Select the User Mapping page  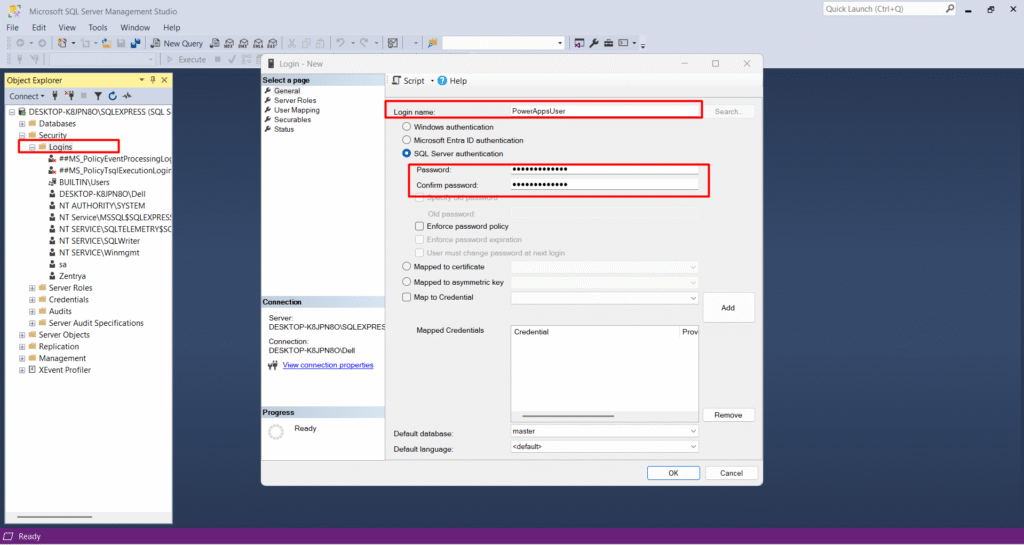295,110
